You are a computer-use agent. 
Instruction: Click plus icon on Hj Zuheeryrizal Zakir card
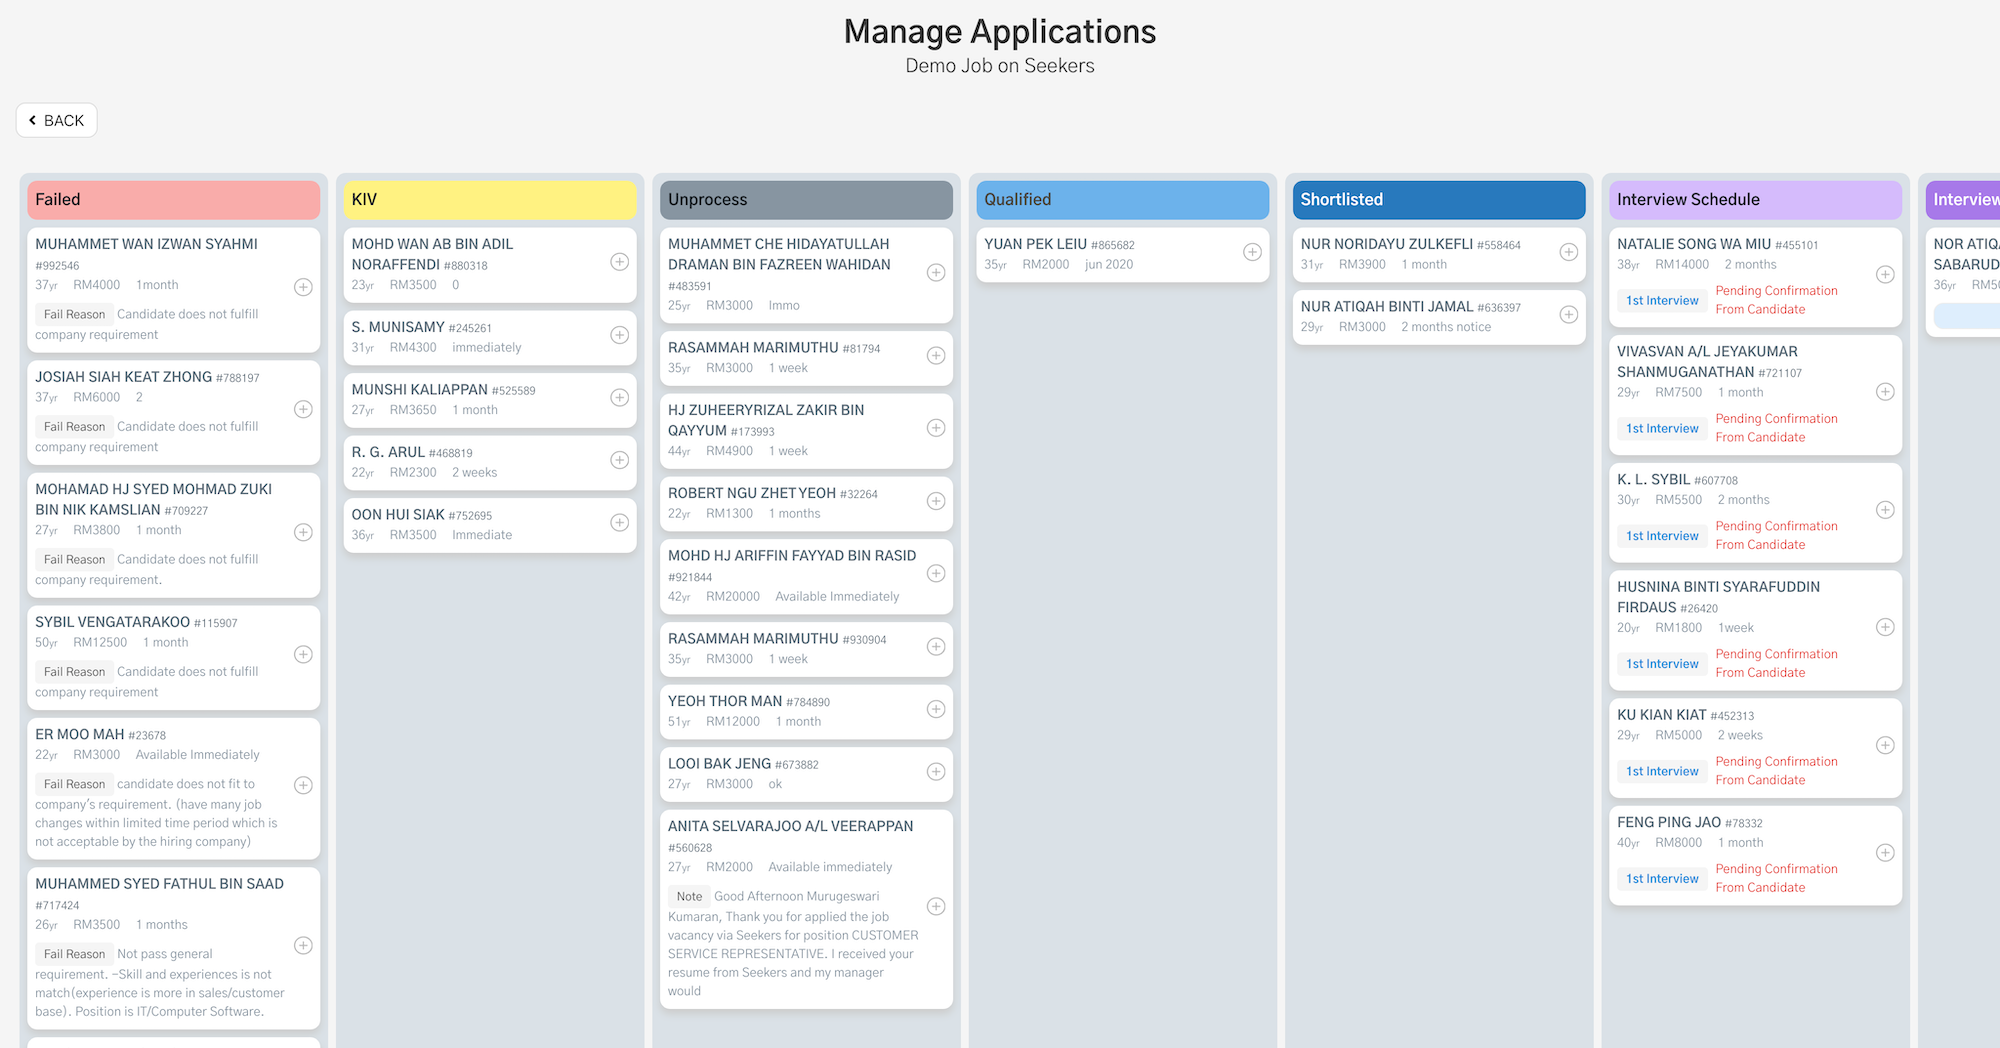(x=936, y=428)
